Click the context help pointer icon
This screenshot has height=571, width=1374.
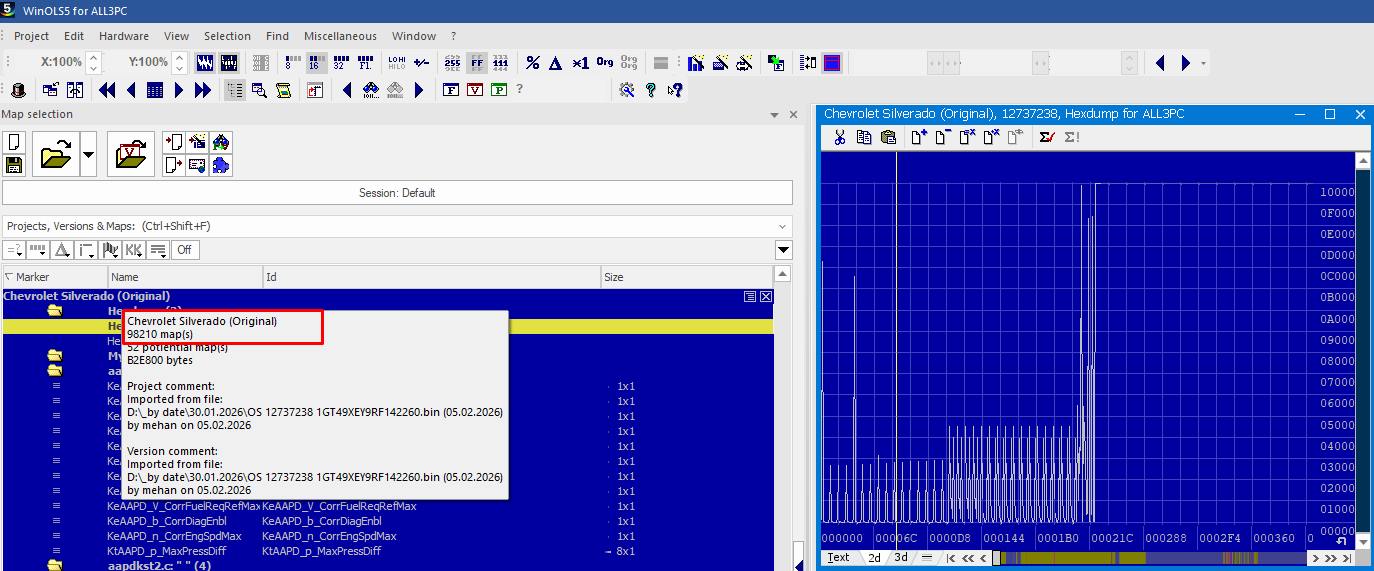(x=675, y=90)
